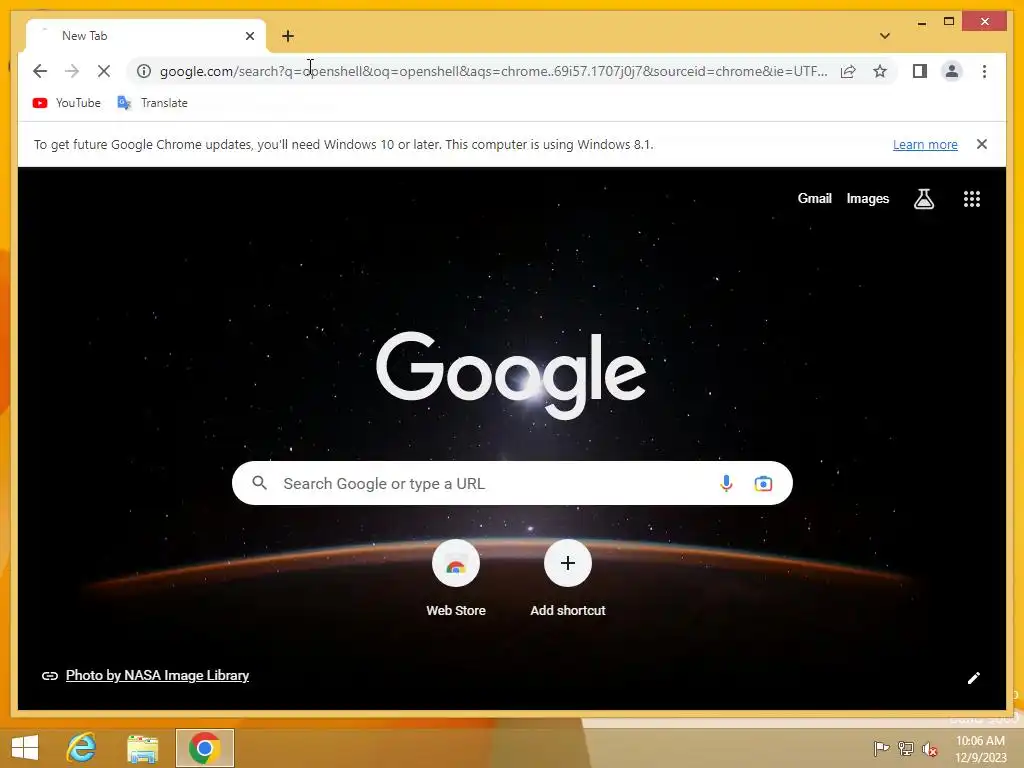The width and height of the screenshot is (1024, 768).
Task: Open Gmail from the new tab page
Action: click(814, 199)
